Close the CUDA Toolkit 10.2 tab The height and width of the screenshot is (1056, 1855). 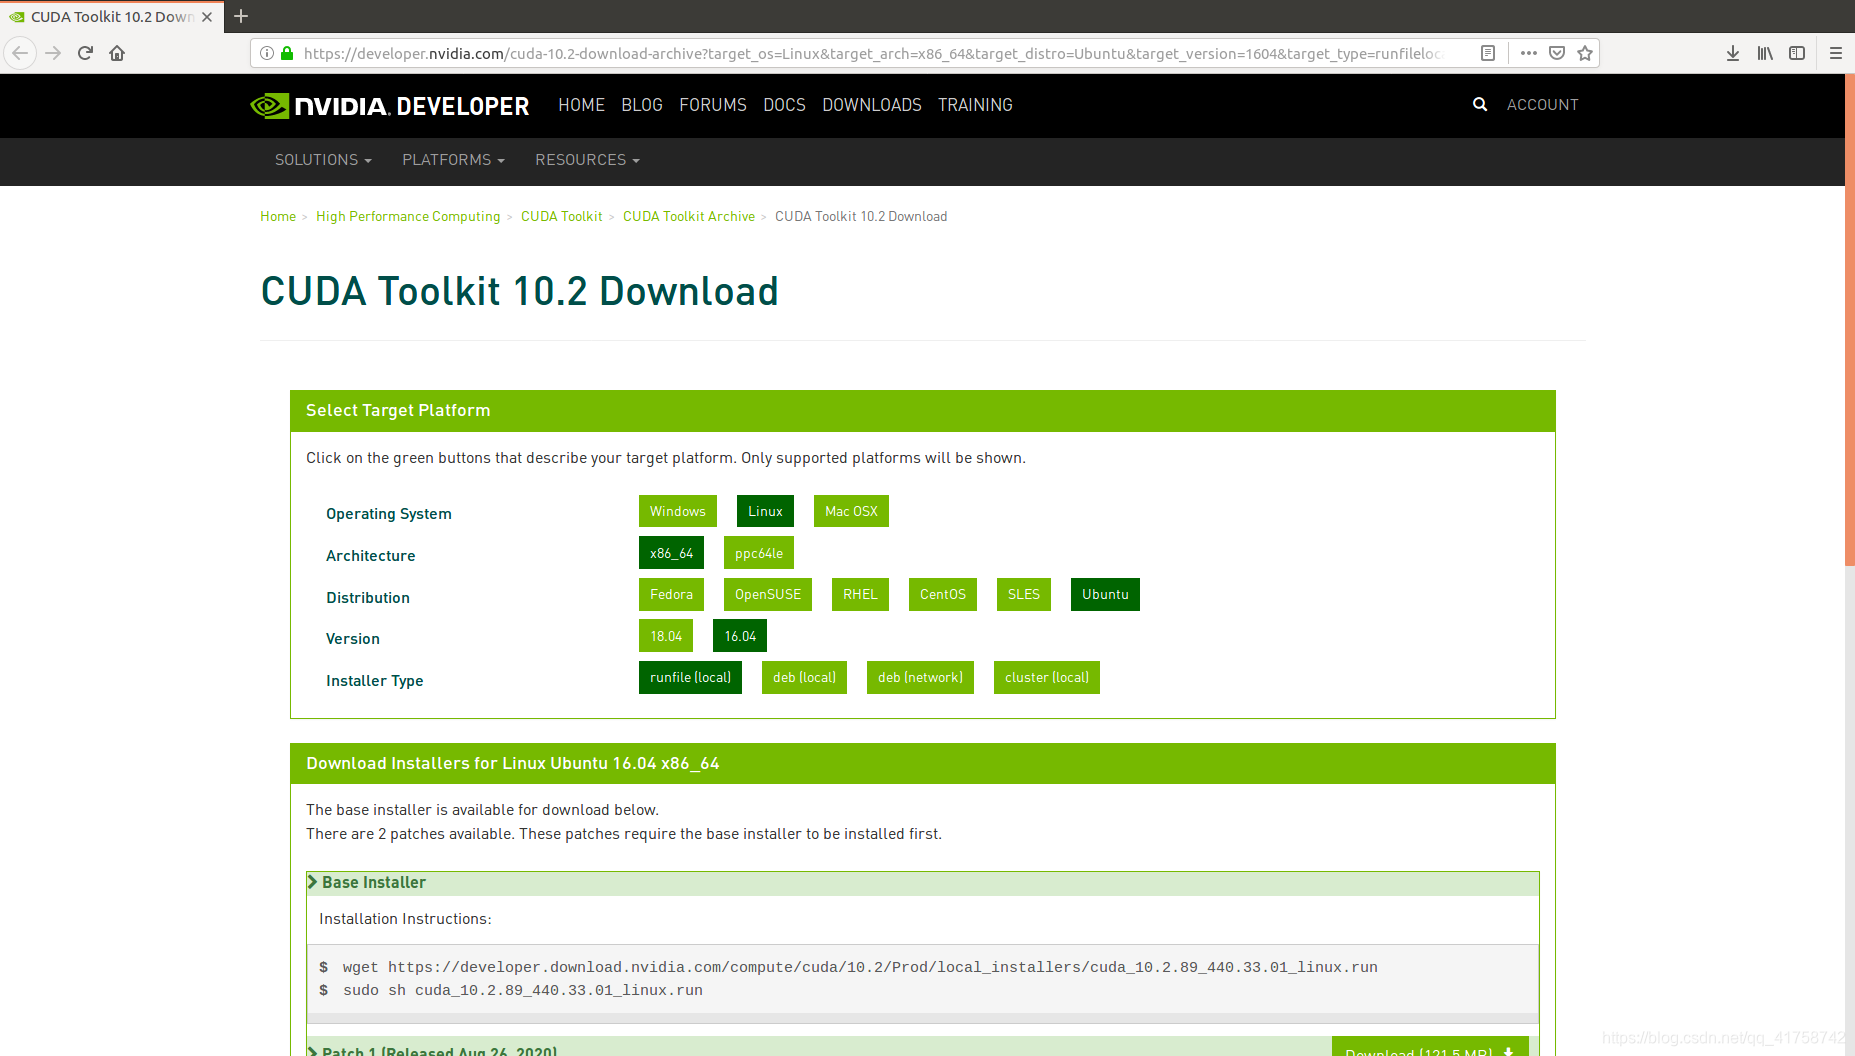point(207,17)
